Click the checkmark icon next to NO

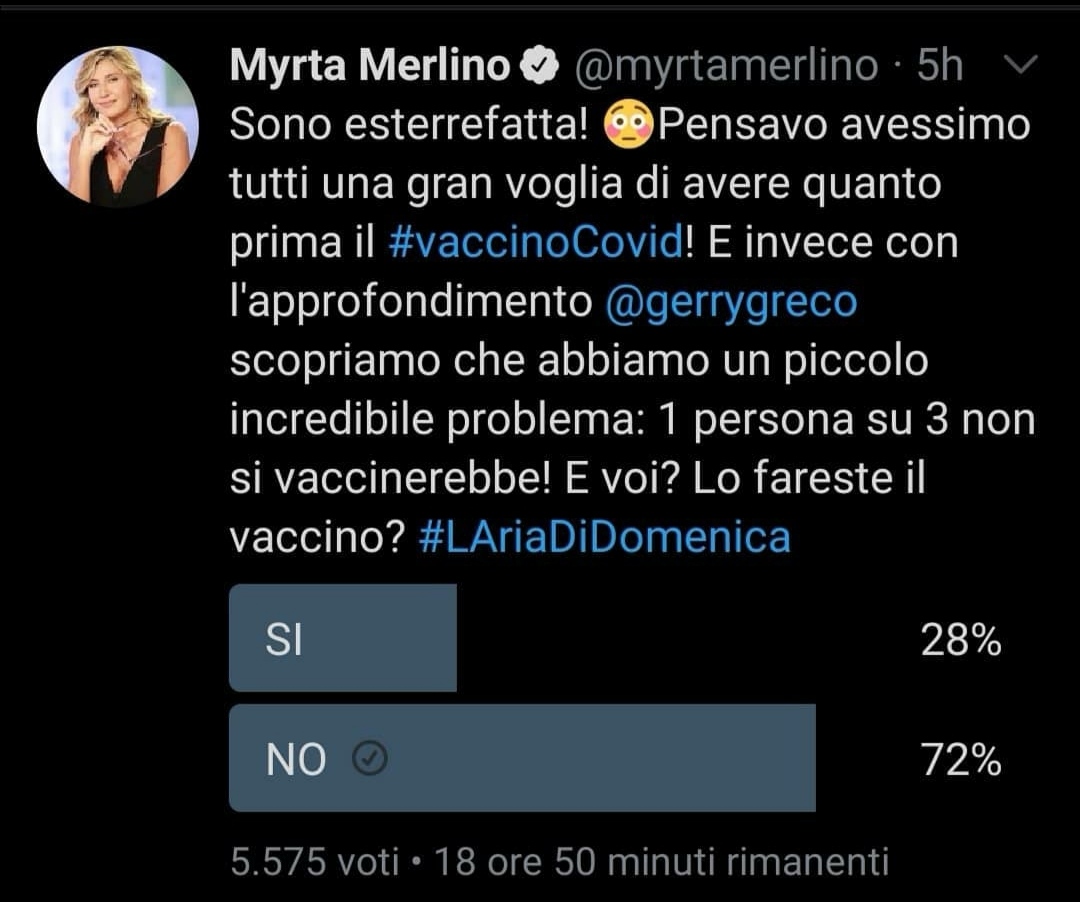click(370, 761)
